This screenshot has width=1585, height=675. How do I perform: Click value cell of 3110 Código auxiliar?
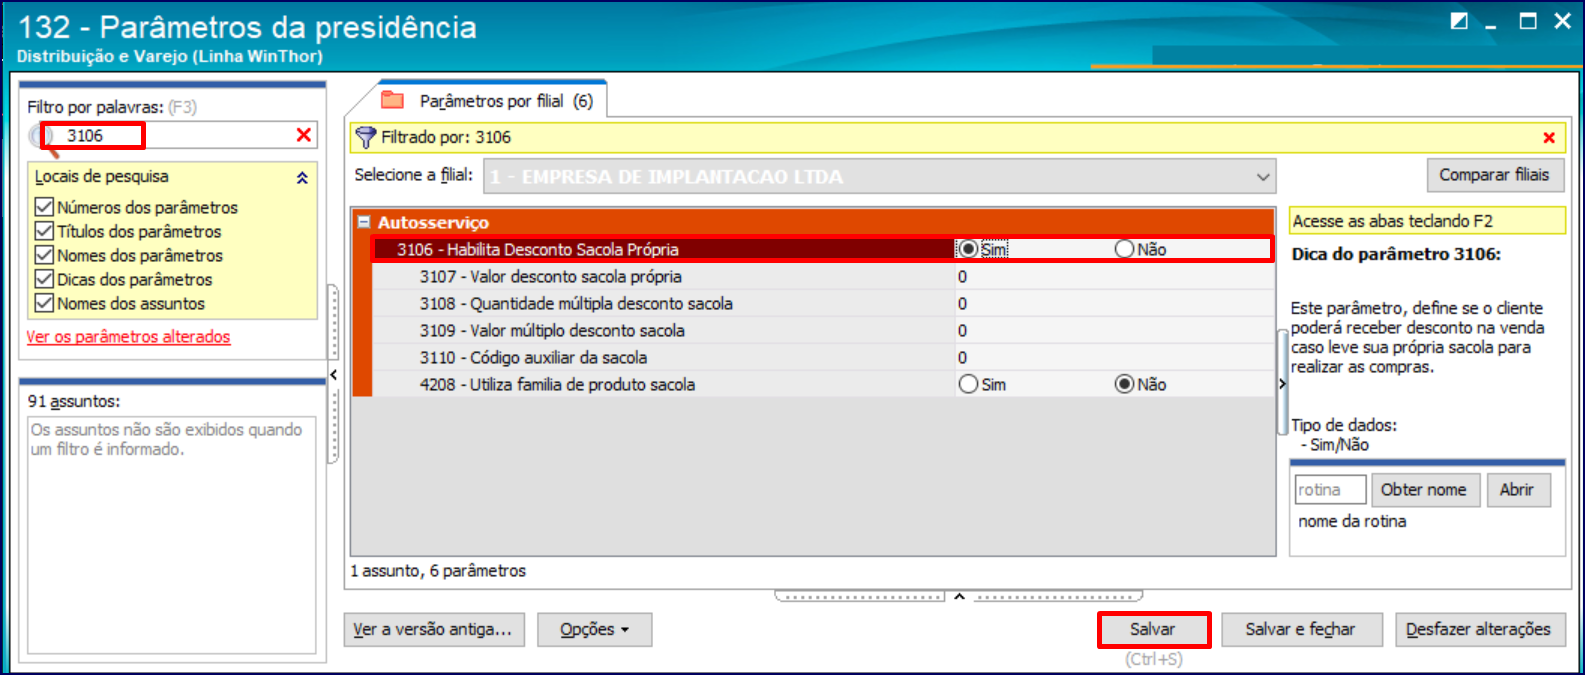click(x=1114, y=358)
